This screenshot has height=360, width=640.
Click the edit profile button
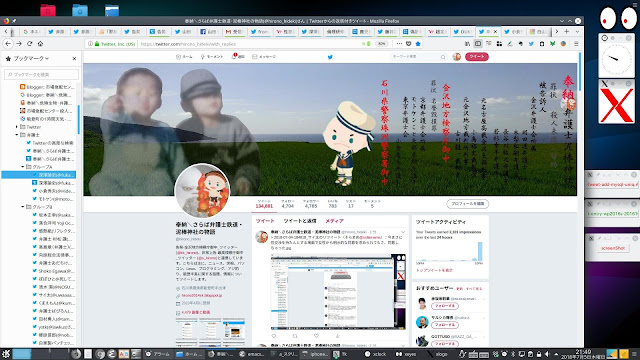pyautogui.click(x=467, y=204)
